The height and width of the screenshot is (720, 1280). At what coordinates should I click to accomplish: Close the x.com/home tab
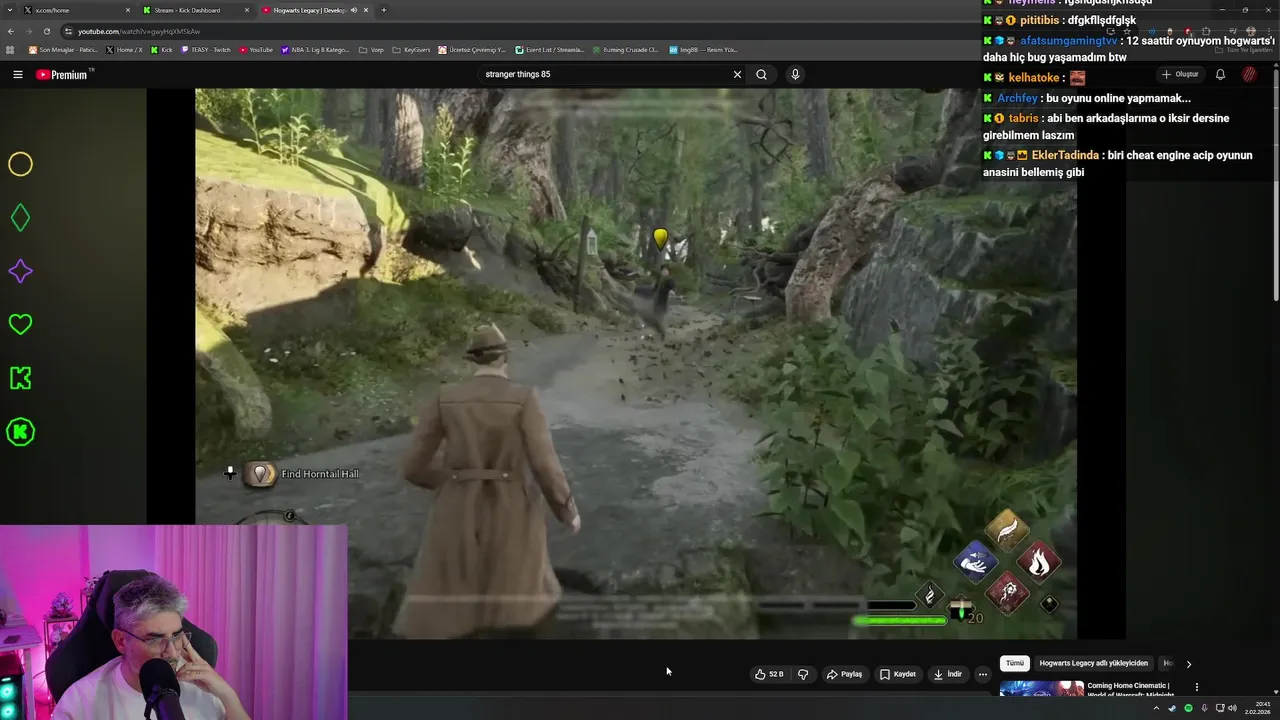pyautogui.click(x=128, y=10)
